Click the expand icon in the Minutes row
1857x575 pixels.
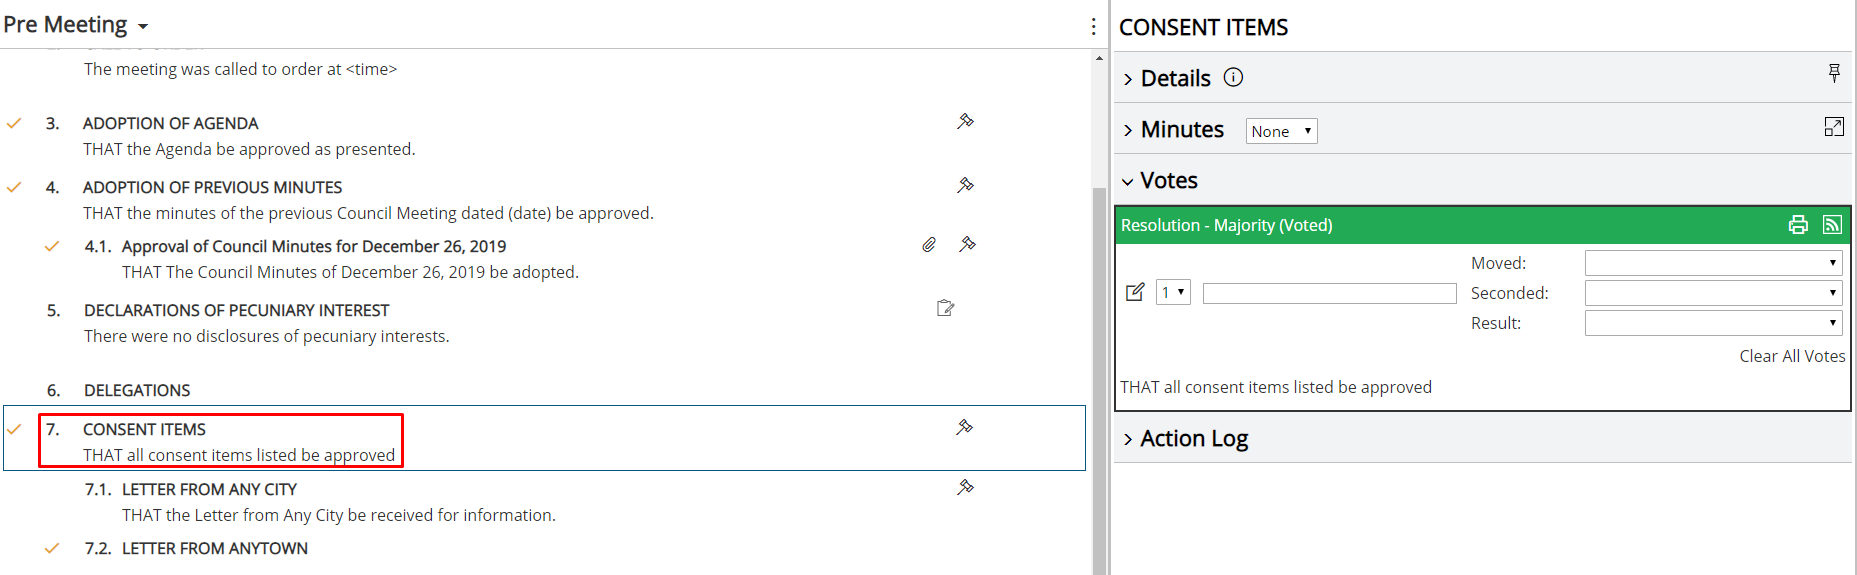pos(1834,127)
